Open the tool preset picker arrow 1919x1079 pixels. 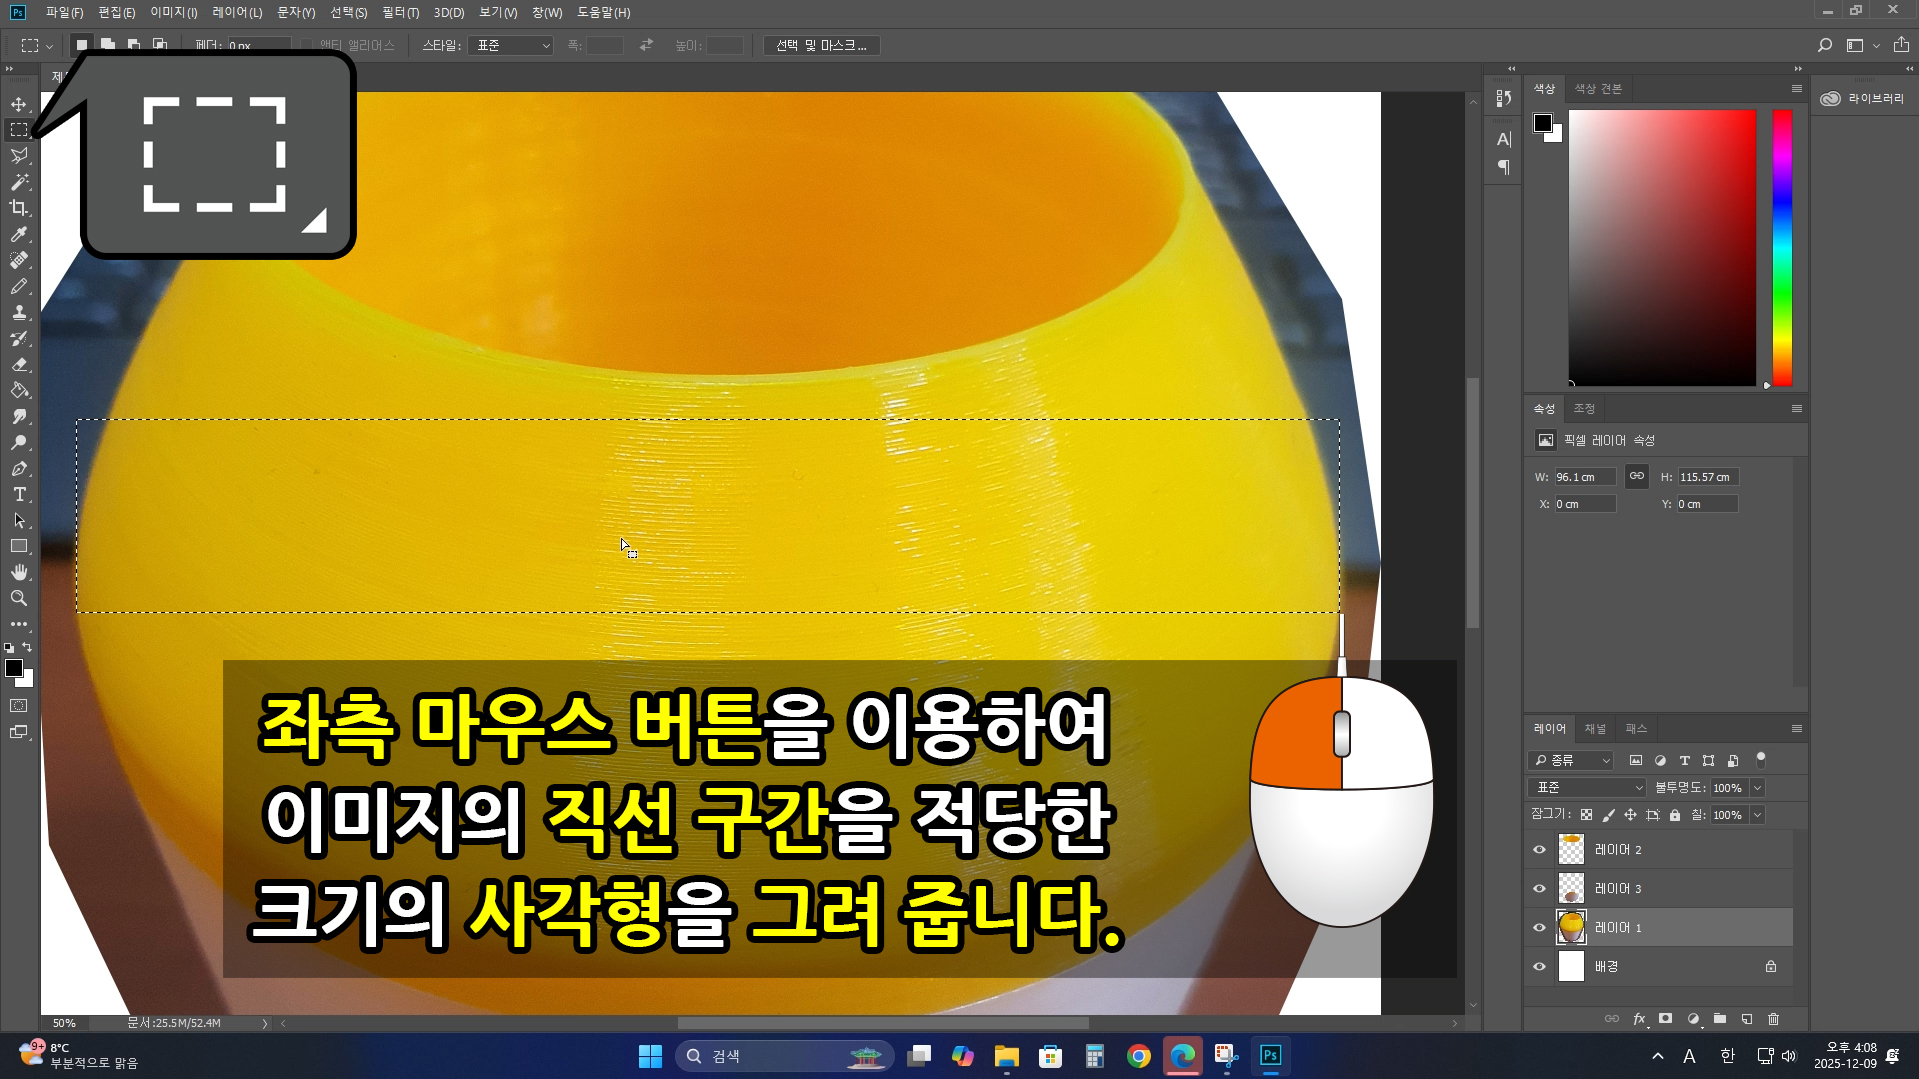[50, 46]
